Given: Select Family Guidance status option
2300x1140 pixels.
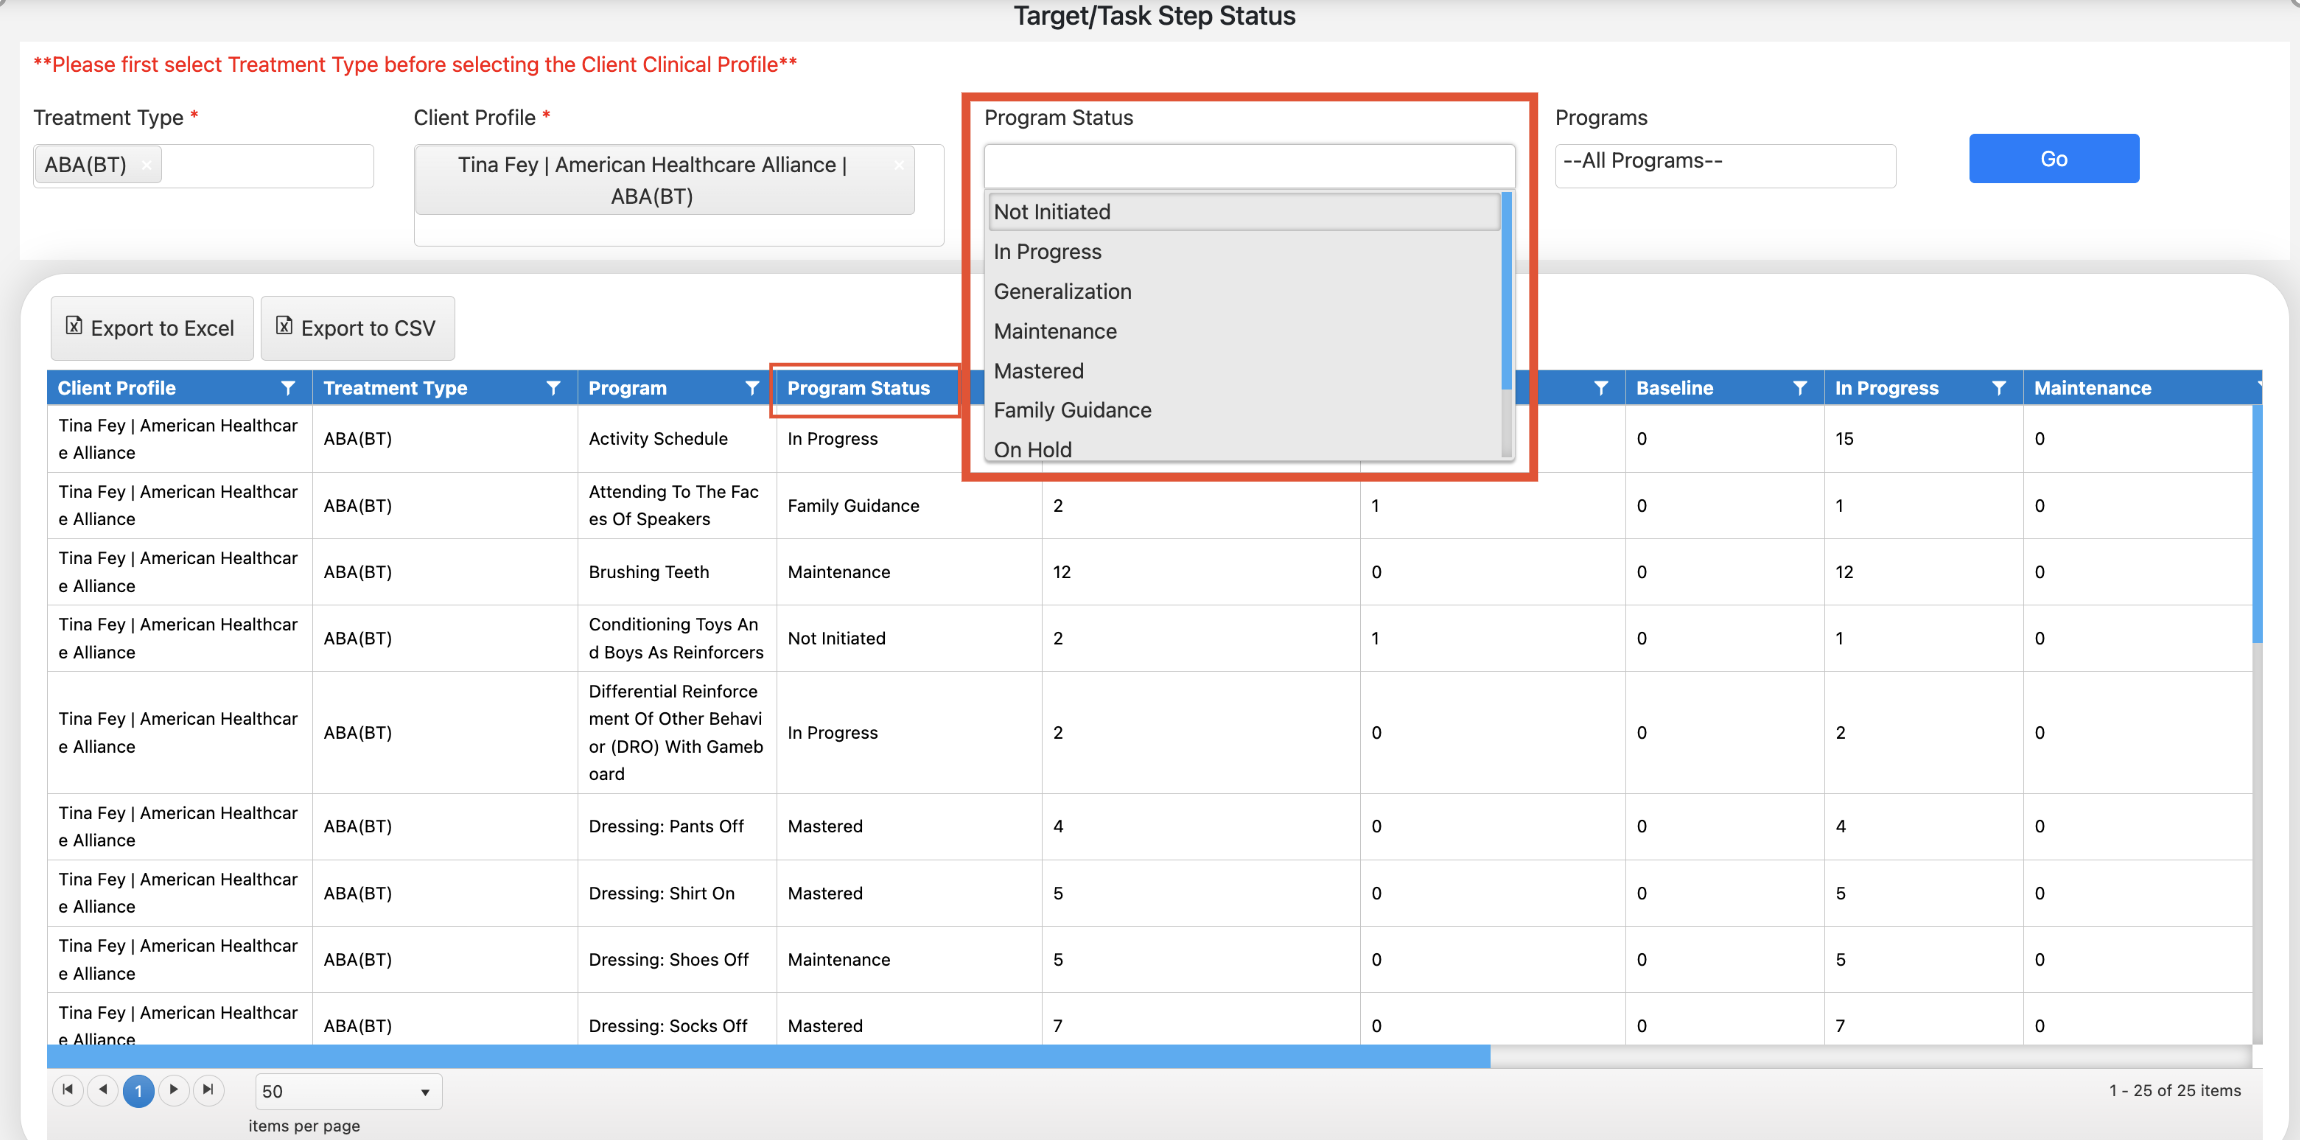Looking at the screenshot, I should coord(1072,410).
